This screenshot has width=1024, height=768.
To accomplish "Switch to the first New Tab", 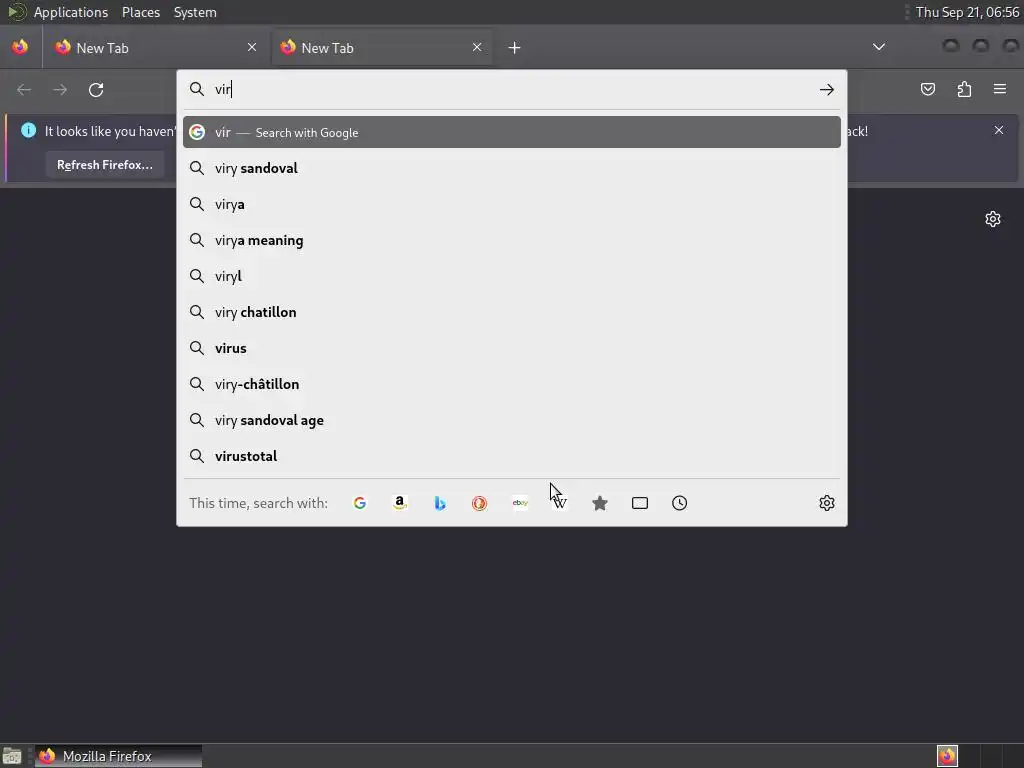I will [155, 48].
